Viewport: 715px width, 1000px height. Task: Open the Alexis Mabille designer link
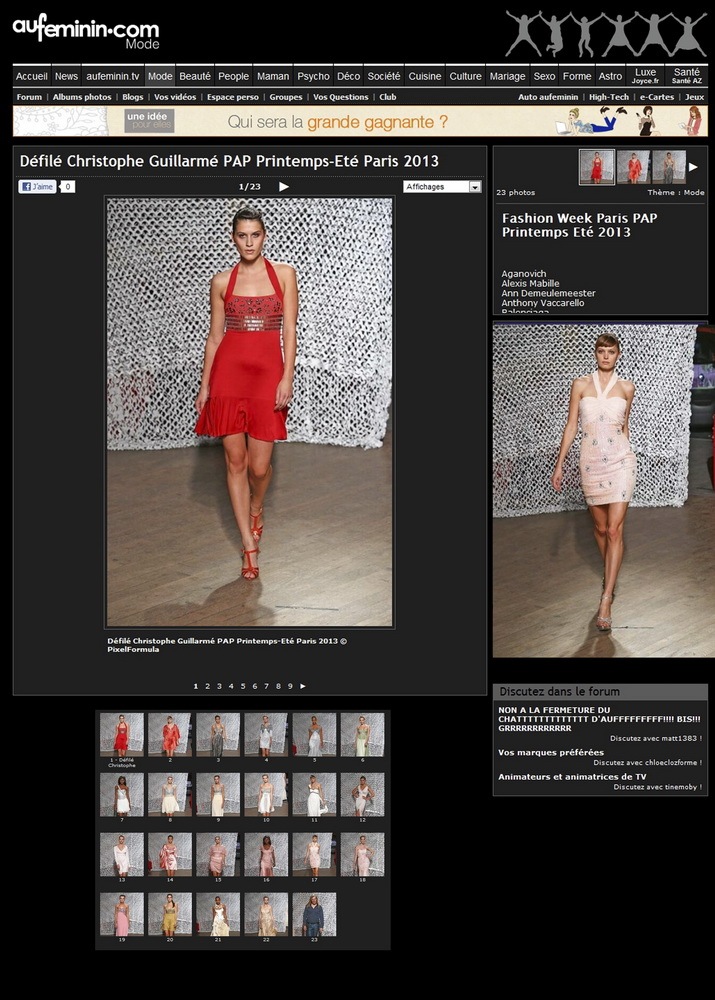pyautogui.click(x=530, y=283)
